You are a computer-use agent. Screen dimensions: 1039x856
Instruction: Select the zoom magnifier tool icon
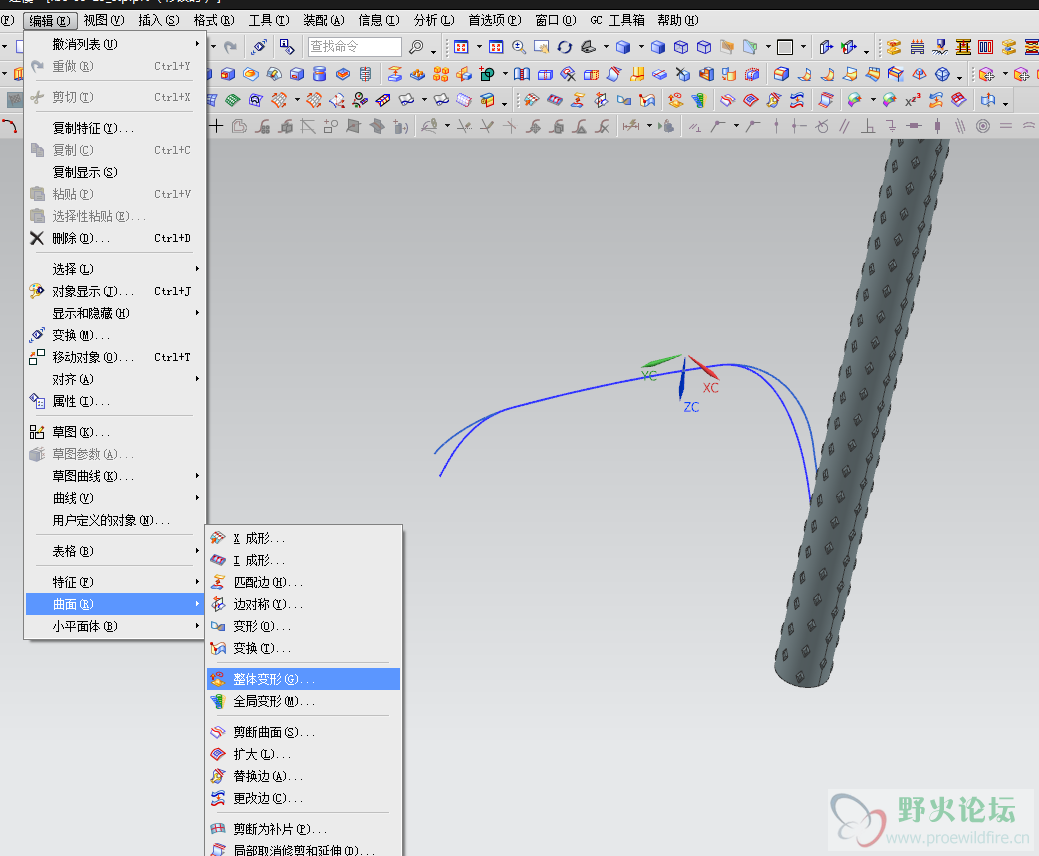(519, 46)
